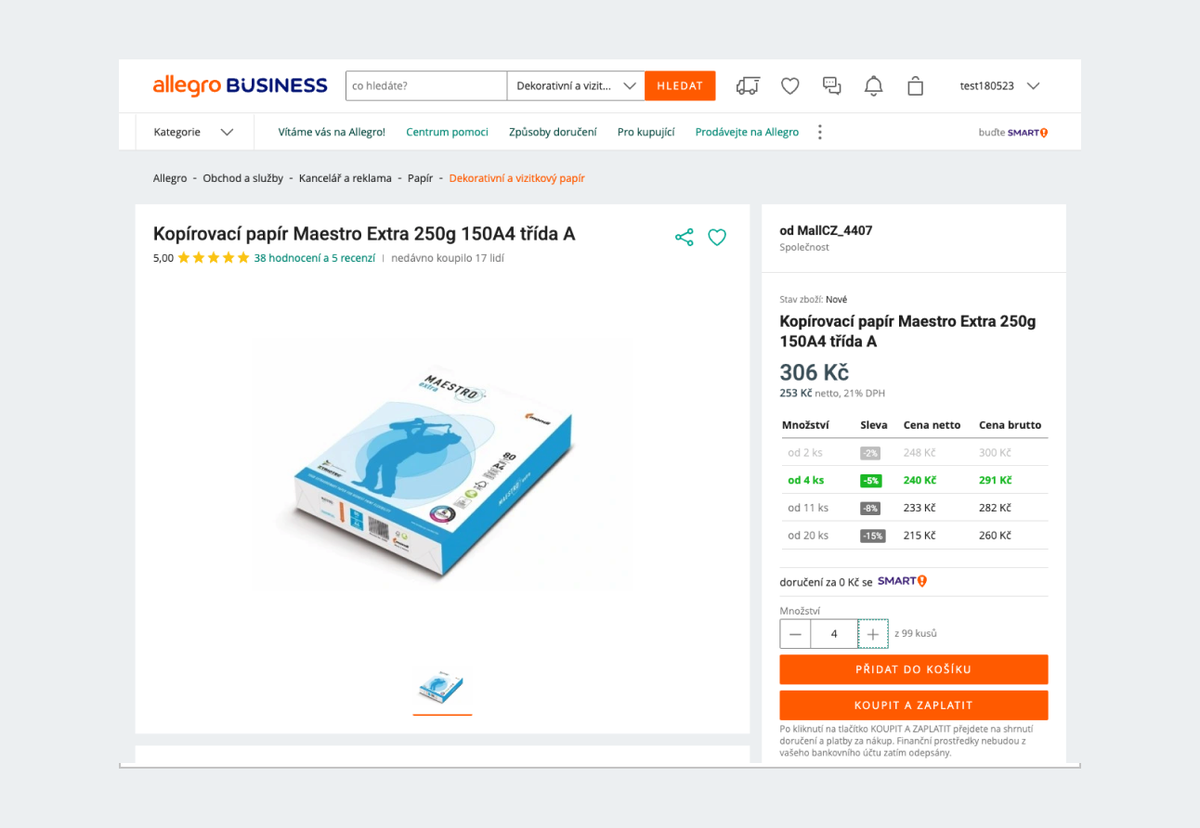Open Prodávejte na Allegro link
Screen dimensions: 1200x828
pyautogui.click(x=747, y=132)
